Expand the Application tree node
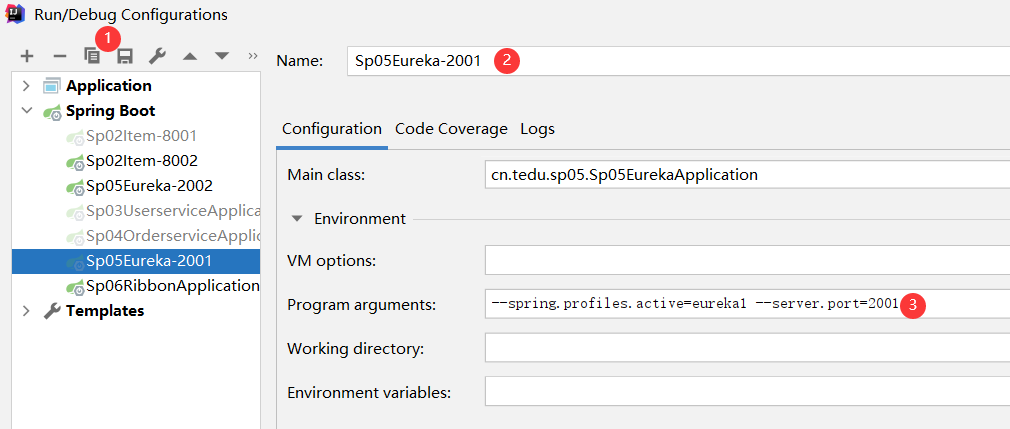 click(26, 86)
